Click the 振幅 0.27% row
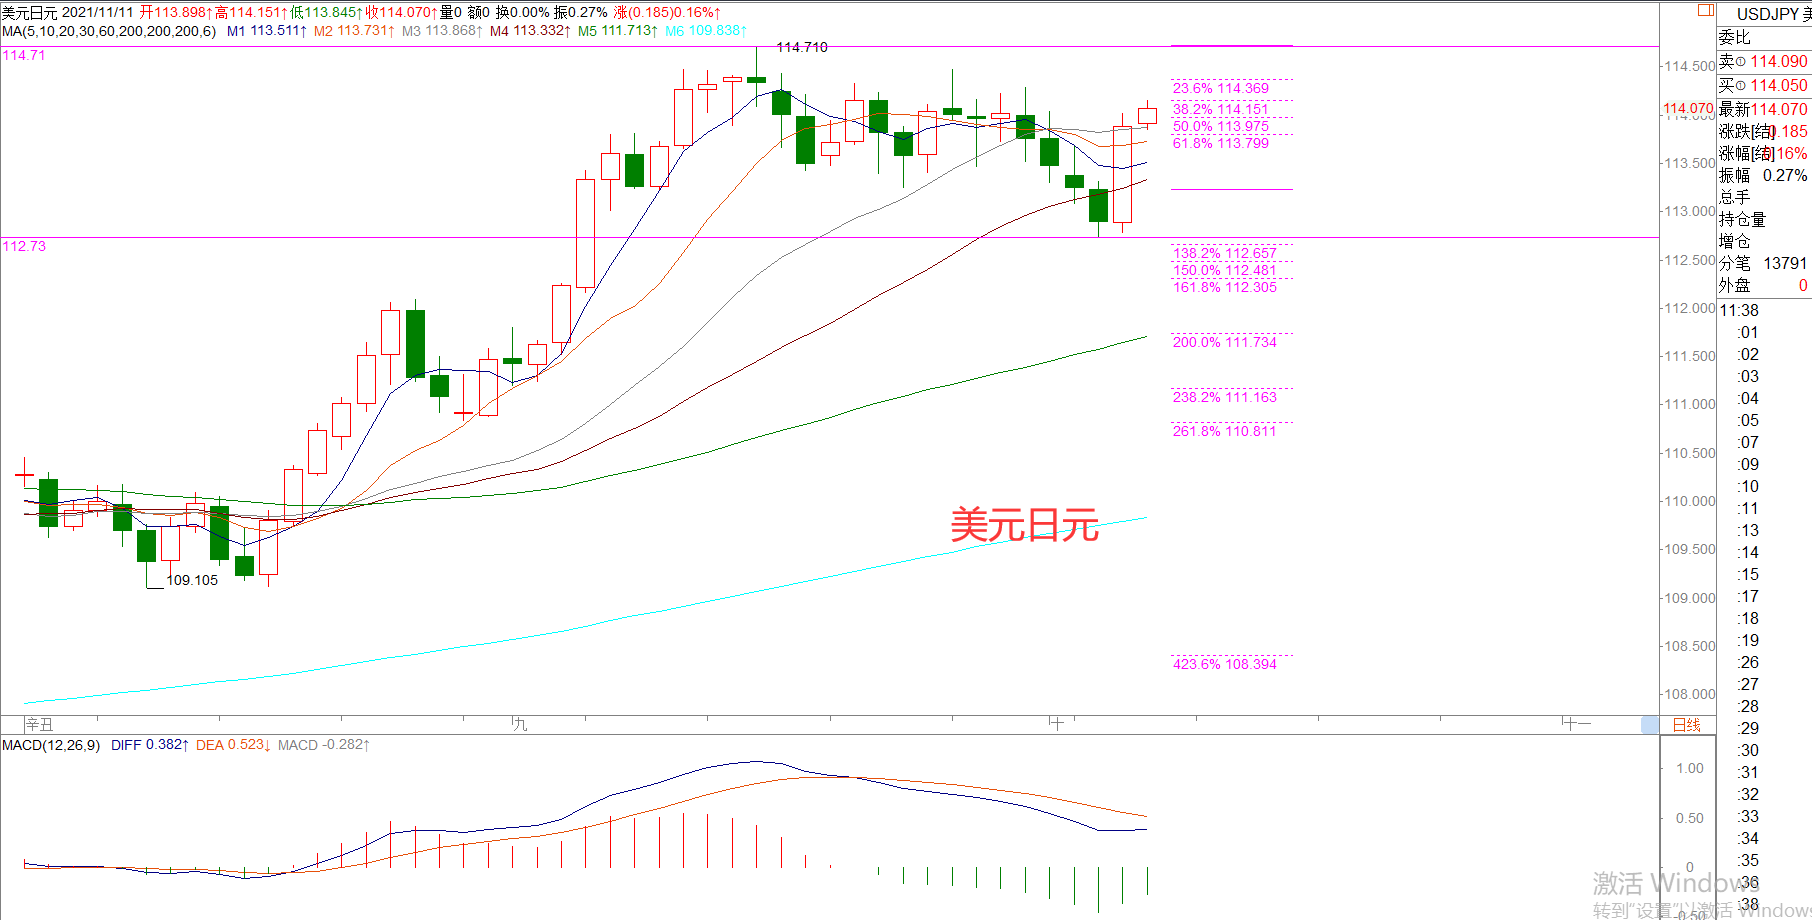This screenshot has width=1812, height=920. pyautogui.click(x=1764, y=176)
